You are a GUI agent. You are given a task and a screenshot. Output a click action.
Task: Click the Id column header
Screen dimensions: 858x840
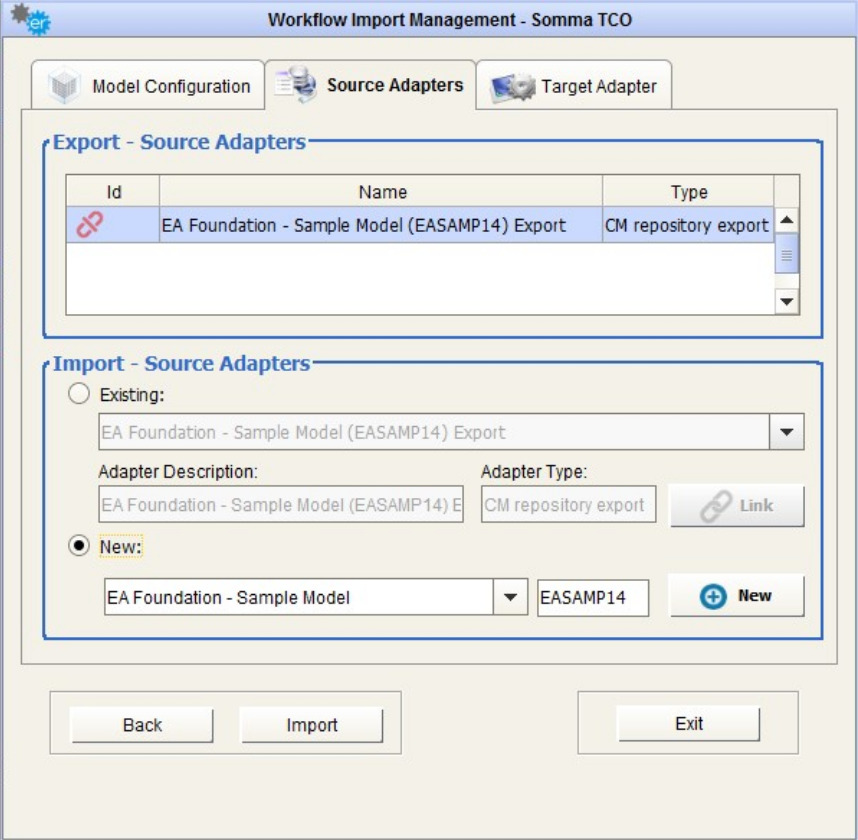point(113,192)
